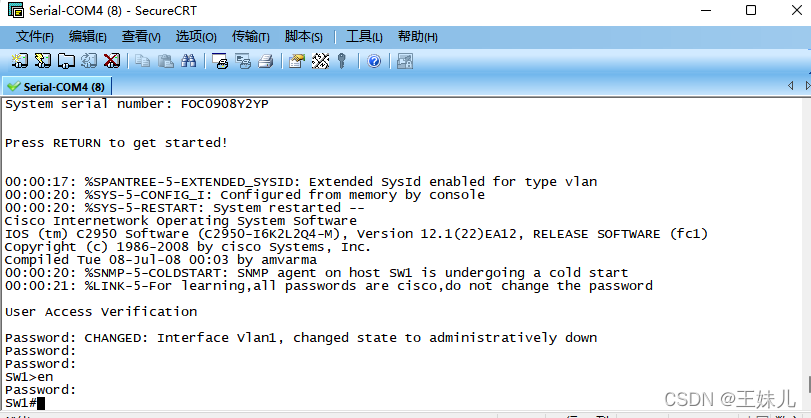Click the Print Screen toolbar icon
The height and width of the screenshot is (418, 811).
220,61
